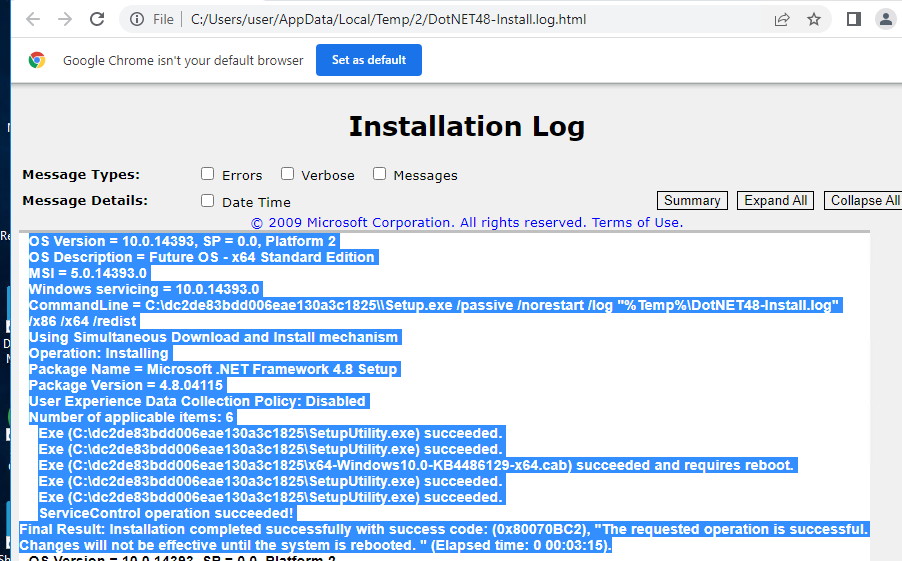Reload the installation log page
This screenshot has height=561, width=902.
(x=97, y=19)
